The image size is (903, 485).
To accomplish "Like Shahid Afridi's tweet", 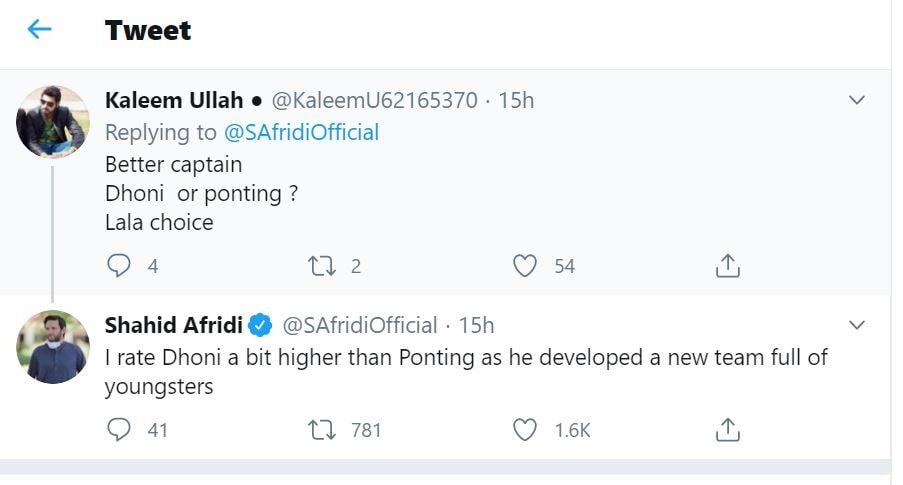I will click(x=525, y=430).
